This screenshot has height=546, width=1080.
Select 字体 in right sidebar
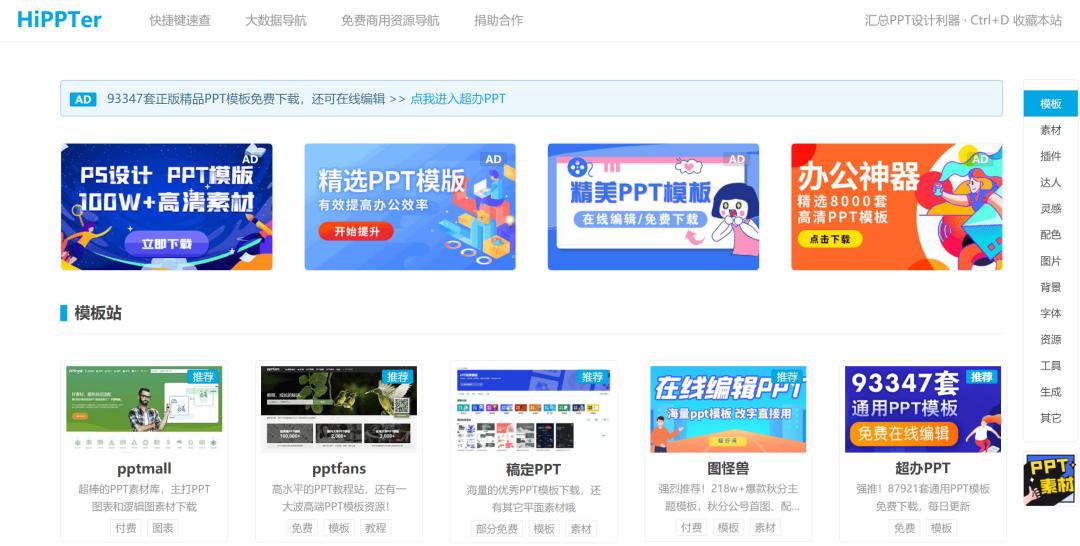click(x=1050, y=313)
